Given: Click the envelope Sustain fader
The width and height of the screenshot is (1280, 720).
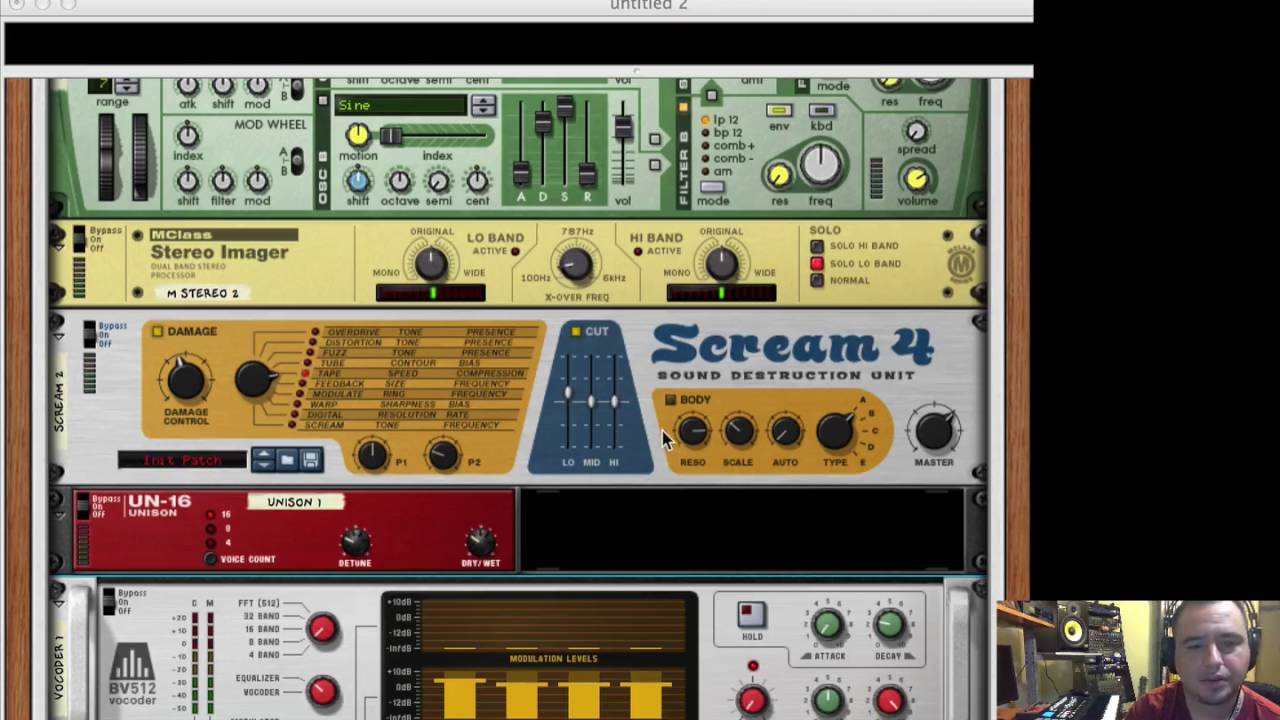Looking at the screenshot, I should (x=565, y=108).
